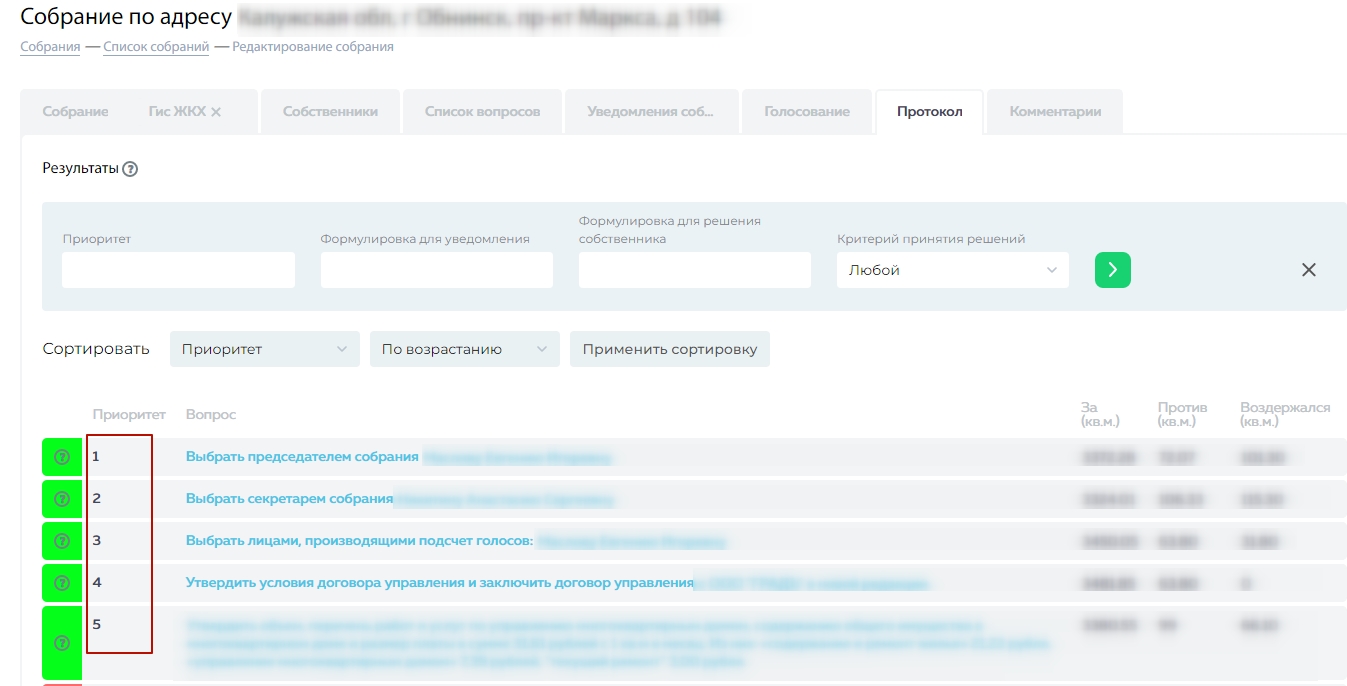The width and height of the screenshot is (1347, 686).
Task: Open the По возрастанию order dropdown
Action: click(x=464, y=349)
